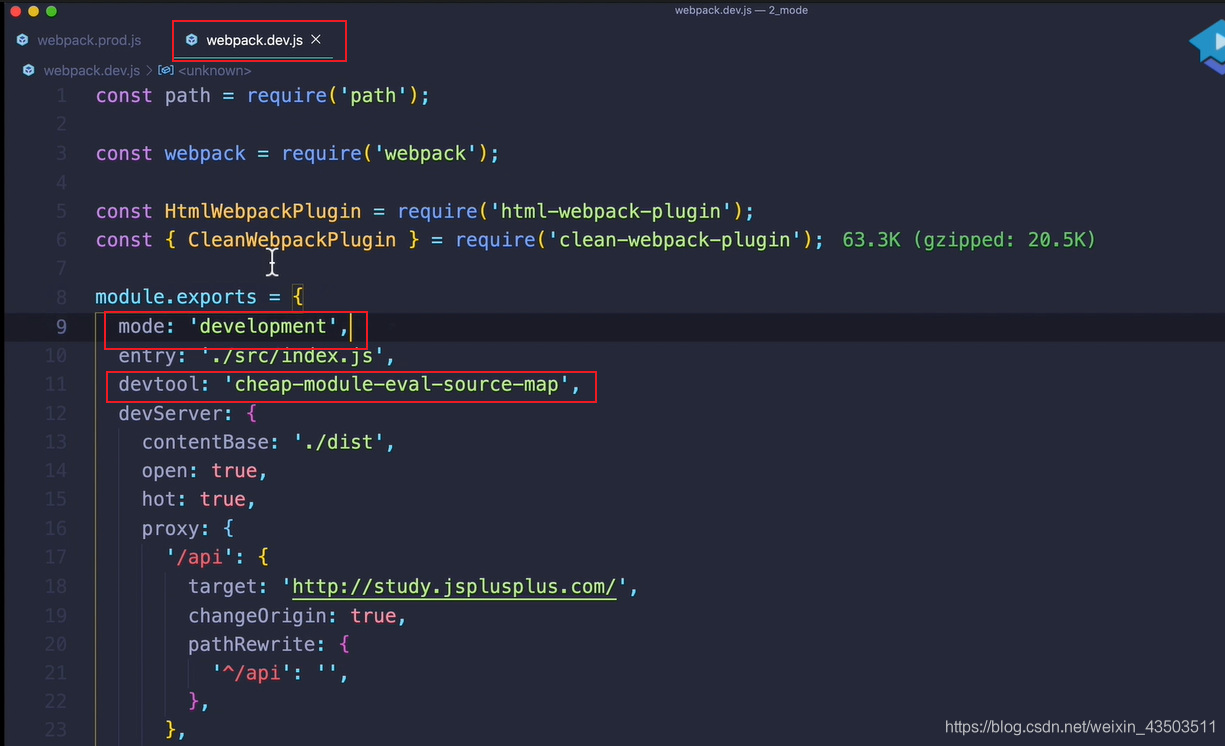
Task: Close the webpack.dev.js tab
Action: (316, 40)
